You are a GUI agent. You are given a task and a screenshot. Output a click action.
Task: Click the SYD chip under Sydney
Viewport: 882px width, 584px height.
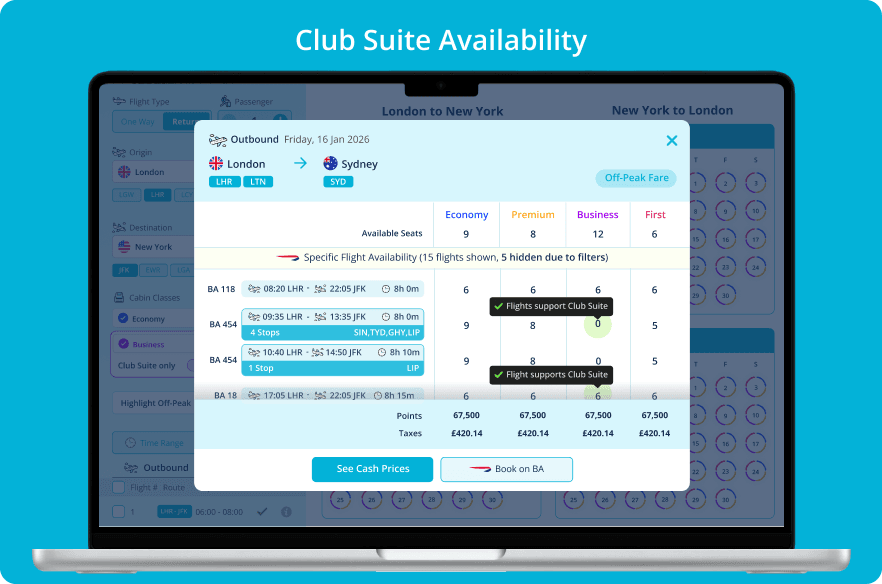[x=338, y=182]
